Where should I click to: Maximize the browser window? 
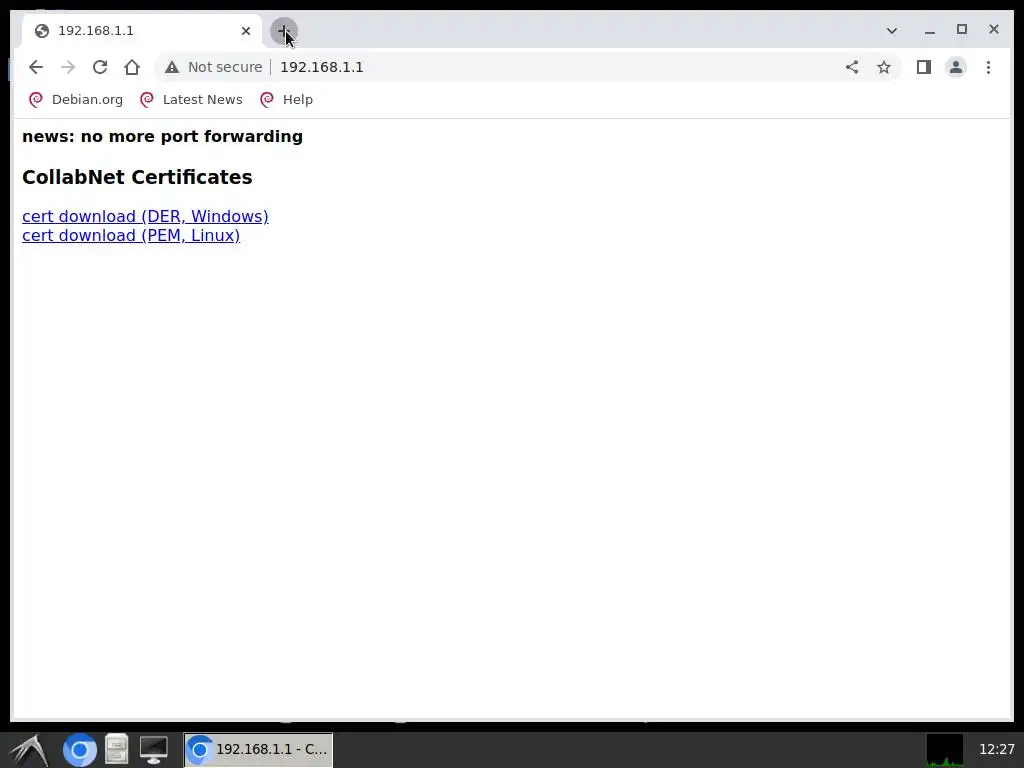click(962, 29)
